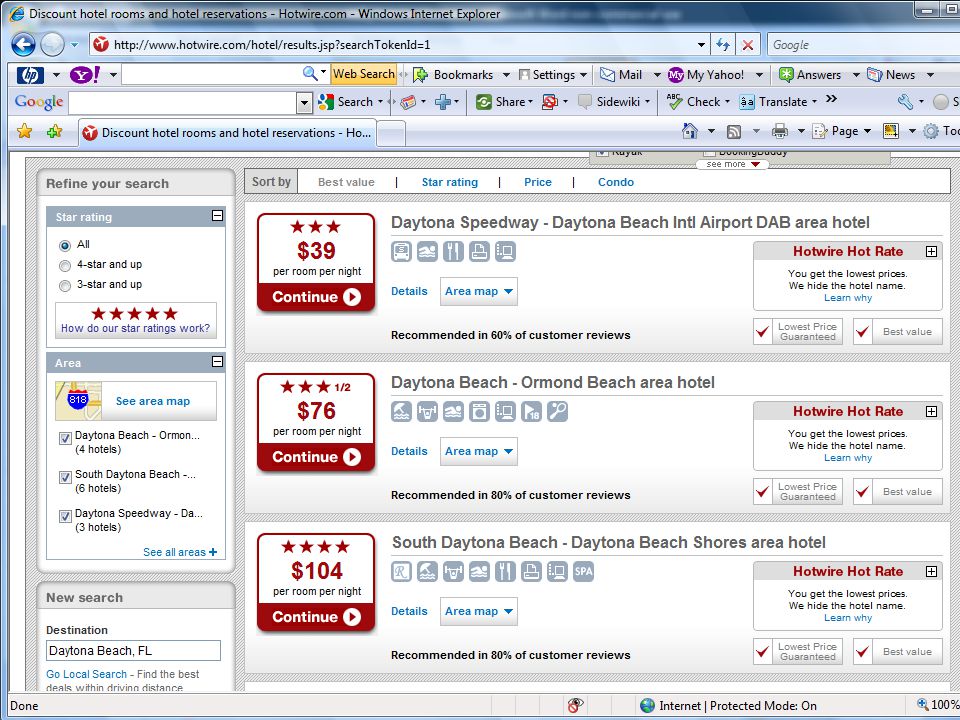
Task: Switch to Discount hotel rooms browser tab
Action: (227, 132)
